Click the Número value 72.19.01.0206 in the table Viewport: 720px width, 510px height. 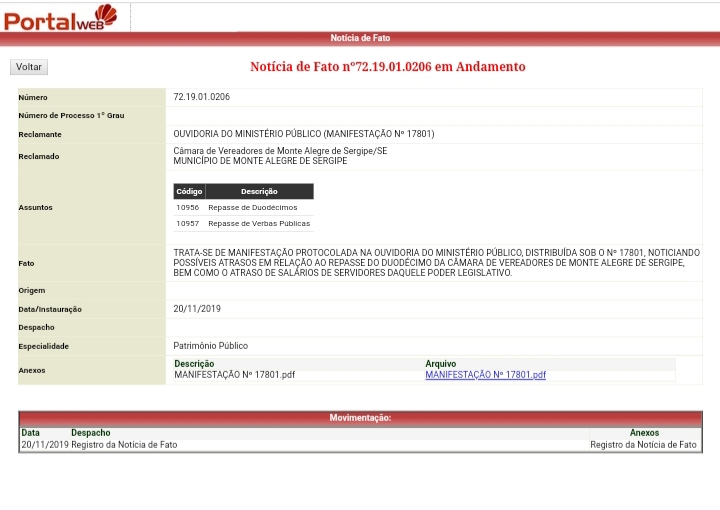(x=201, y=97)
